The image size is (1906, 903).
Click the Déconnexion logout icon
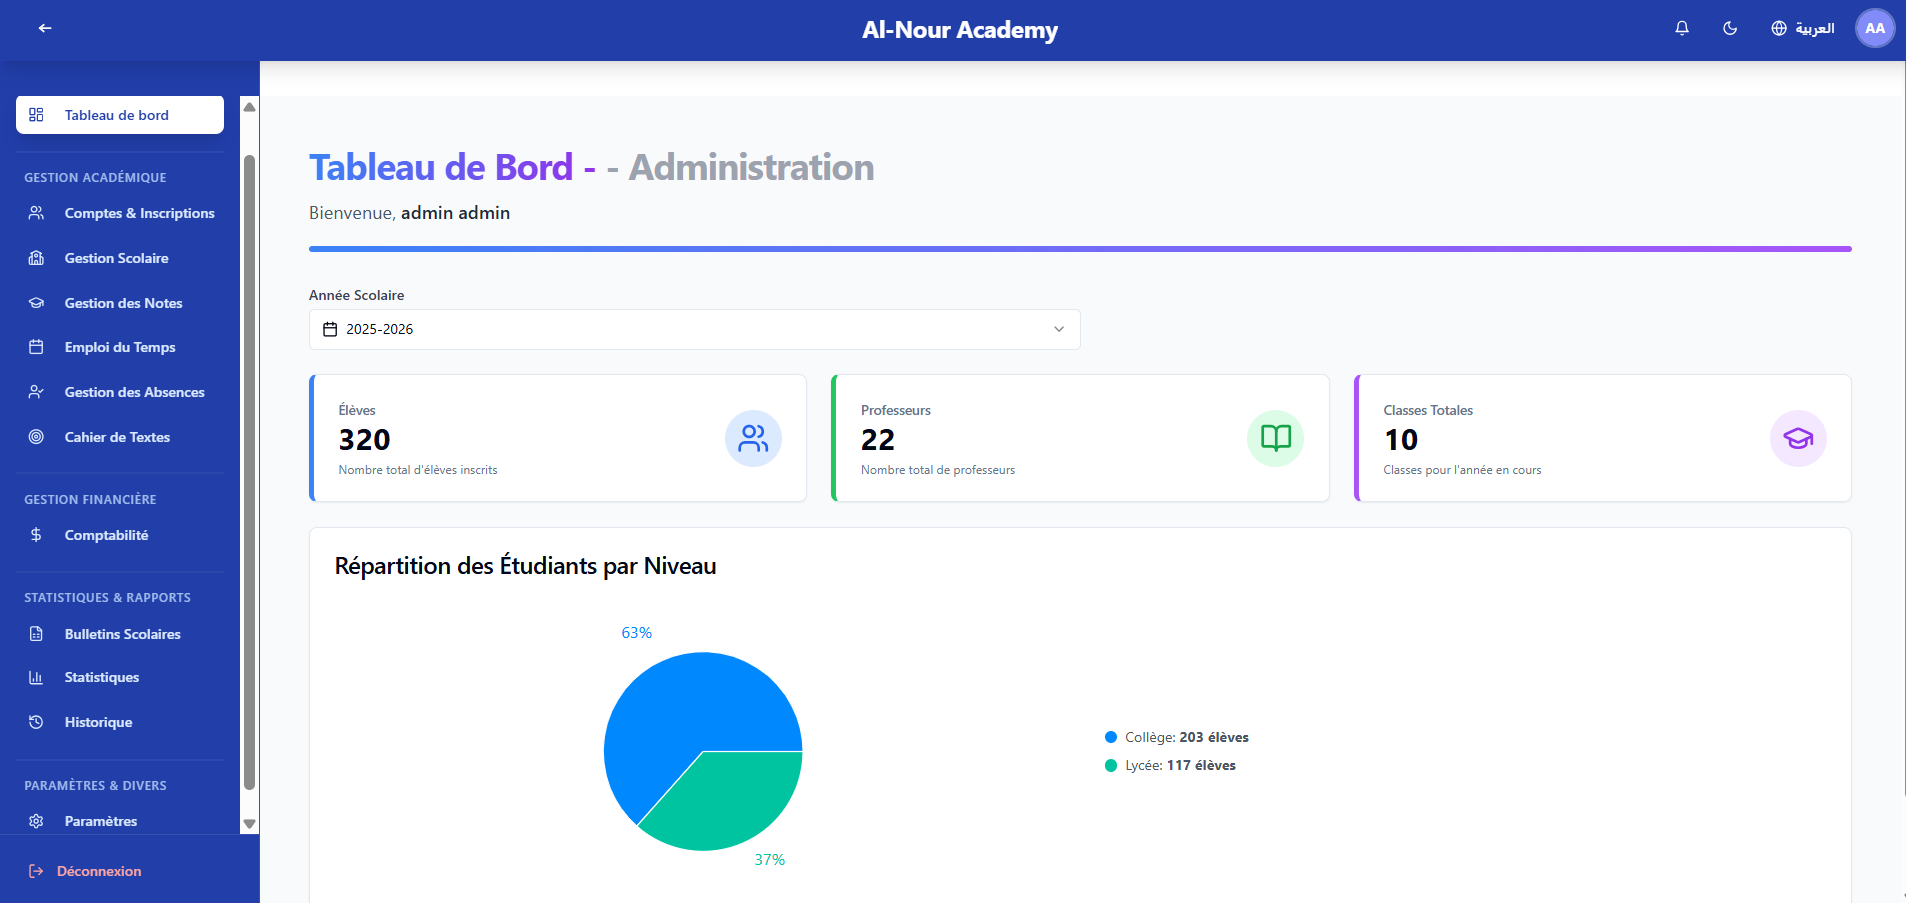[x=36, y=871]
